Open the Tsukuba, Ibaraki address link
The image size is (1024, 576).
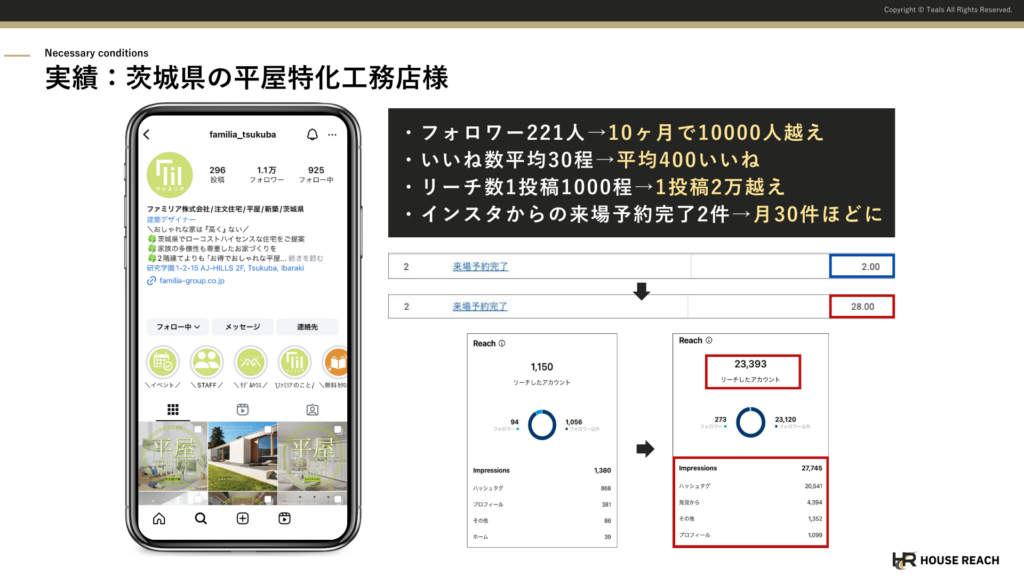pos(225,268)
